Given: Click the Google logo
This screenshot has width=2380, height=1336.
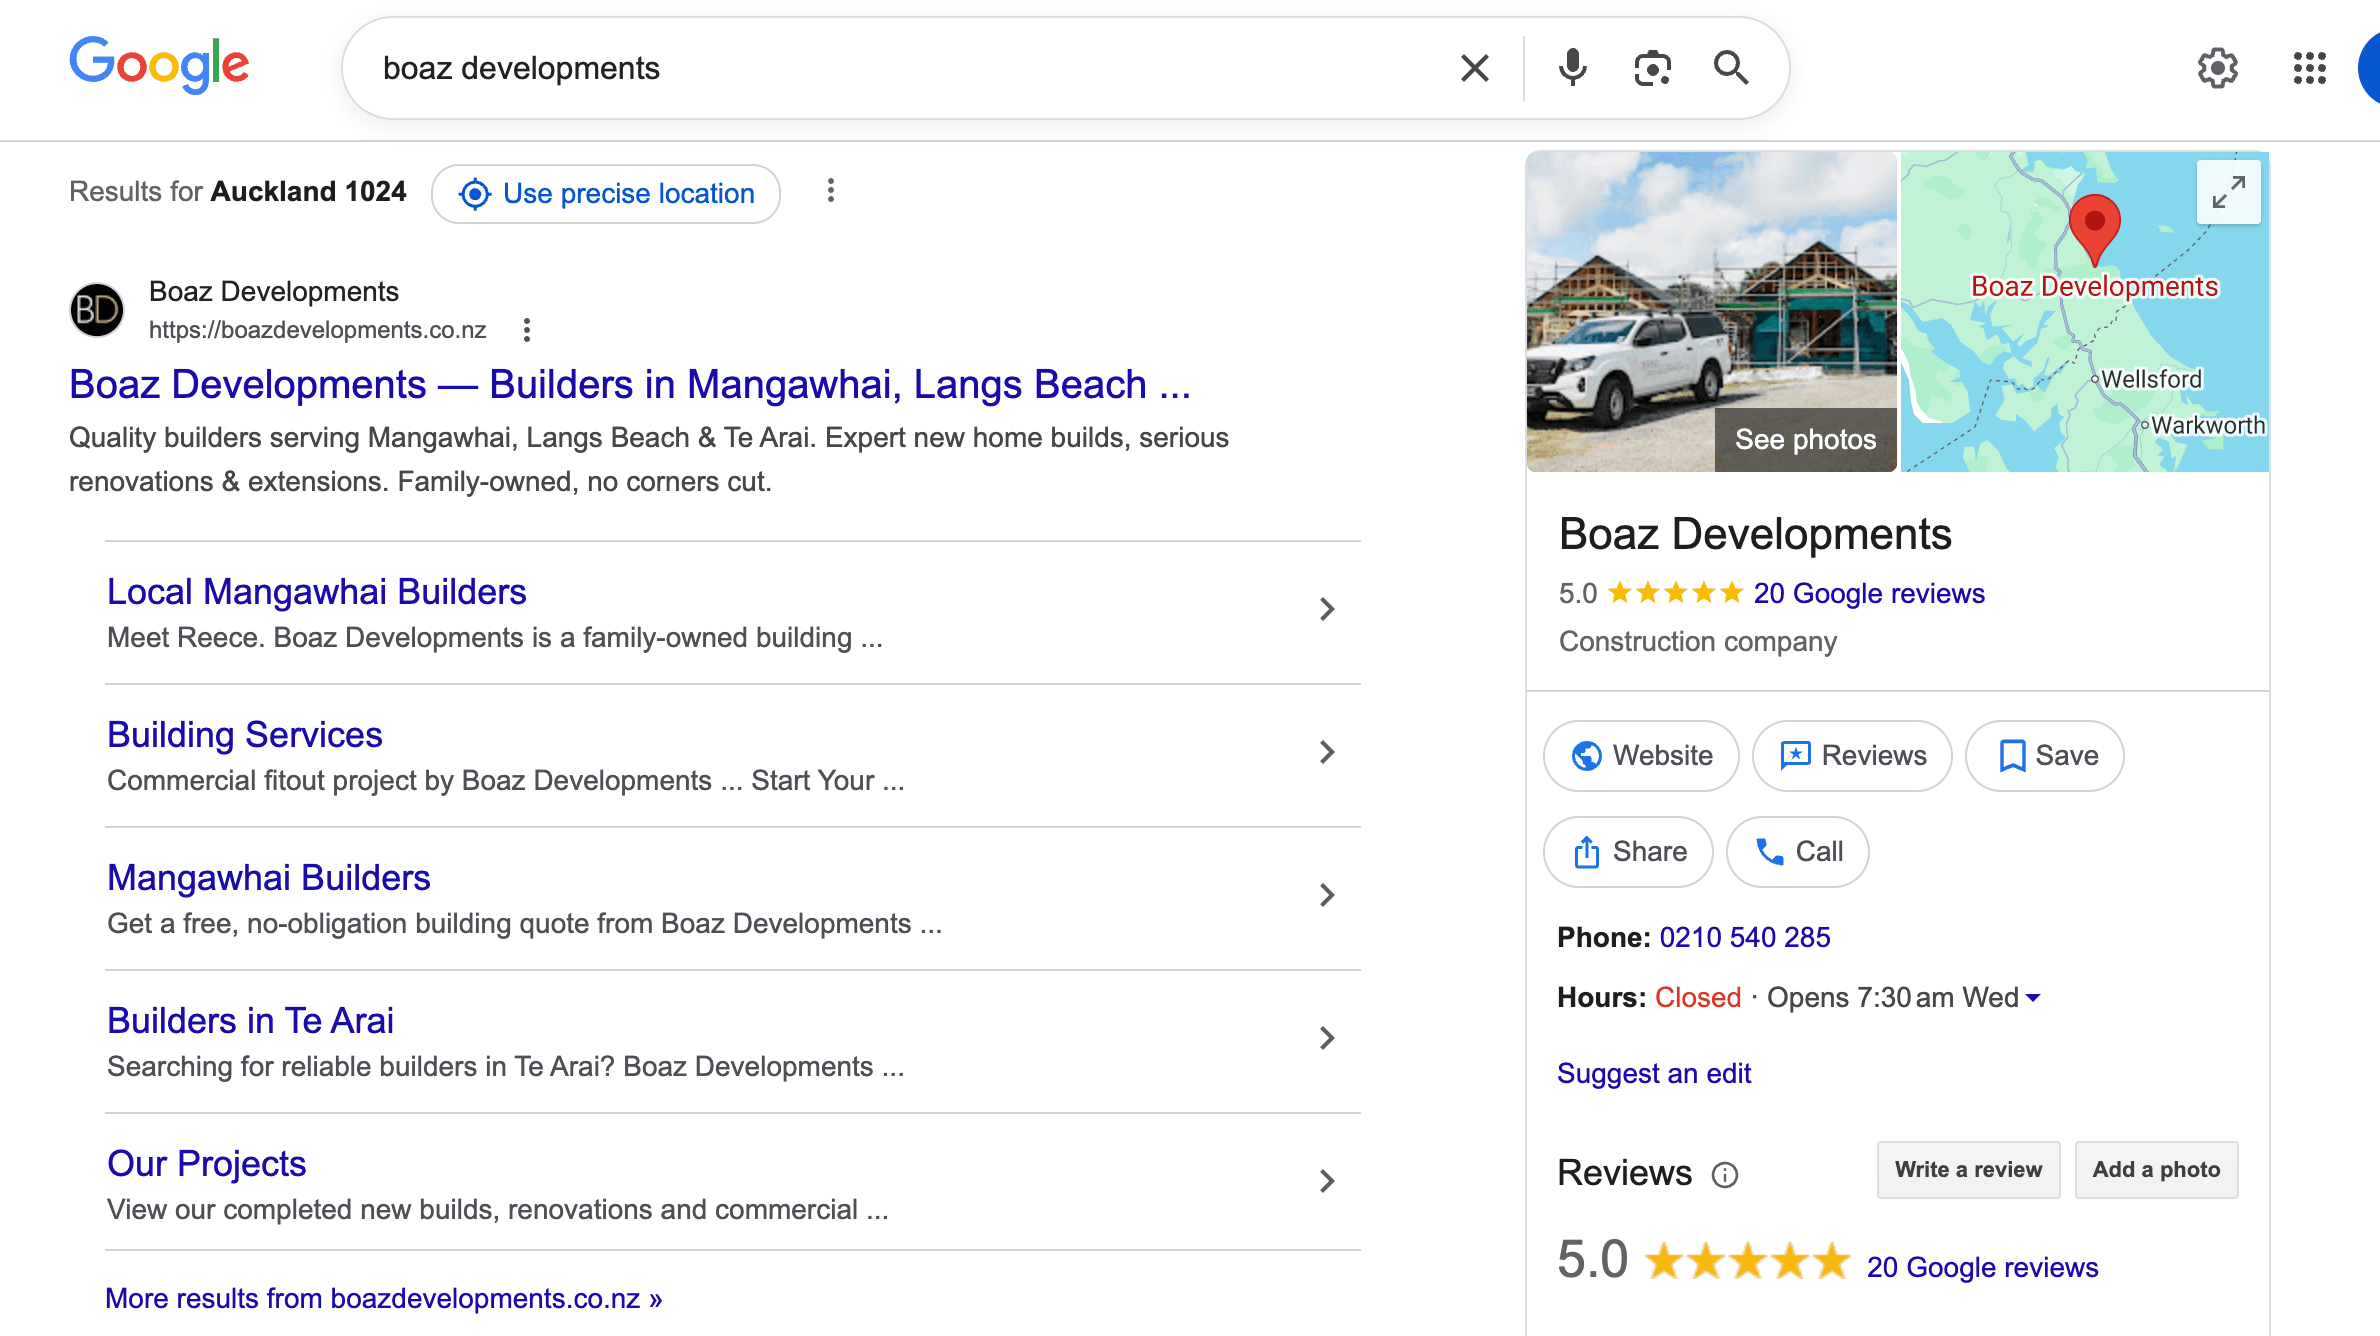Looking at the screenshot, I should click(x=159, y=66).
